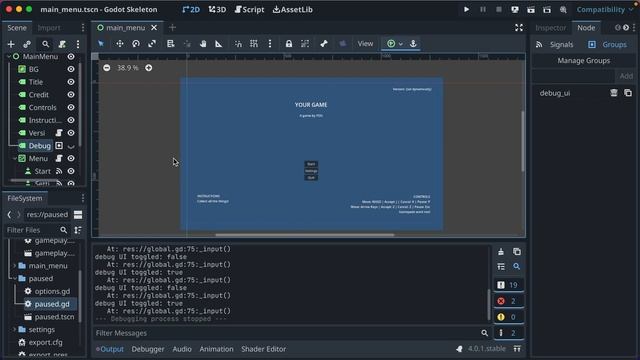
Task: Toggle standard messages filter showing 19
Action: pyautogui.click(x=509, y=285)
